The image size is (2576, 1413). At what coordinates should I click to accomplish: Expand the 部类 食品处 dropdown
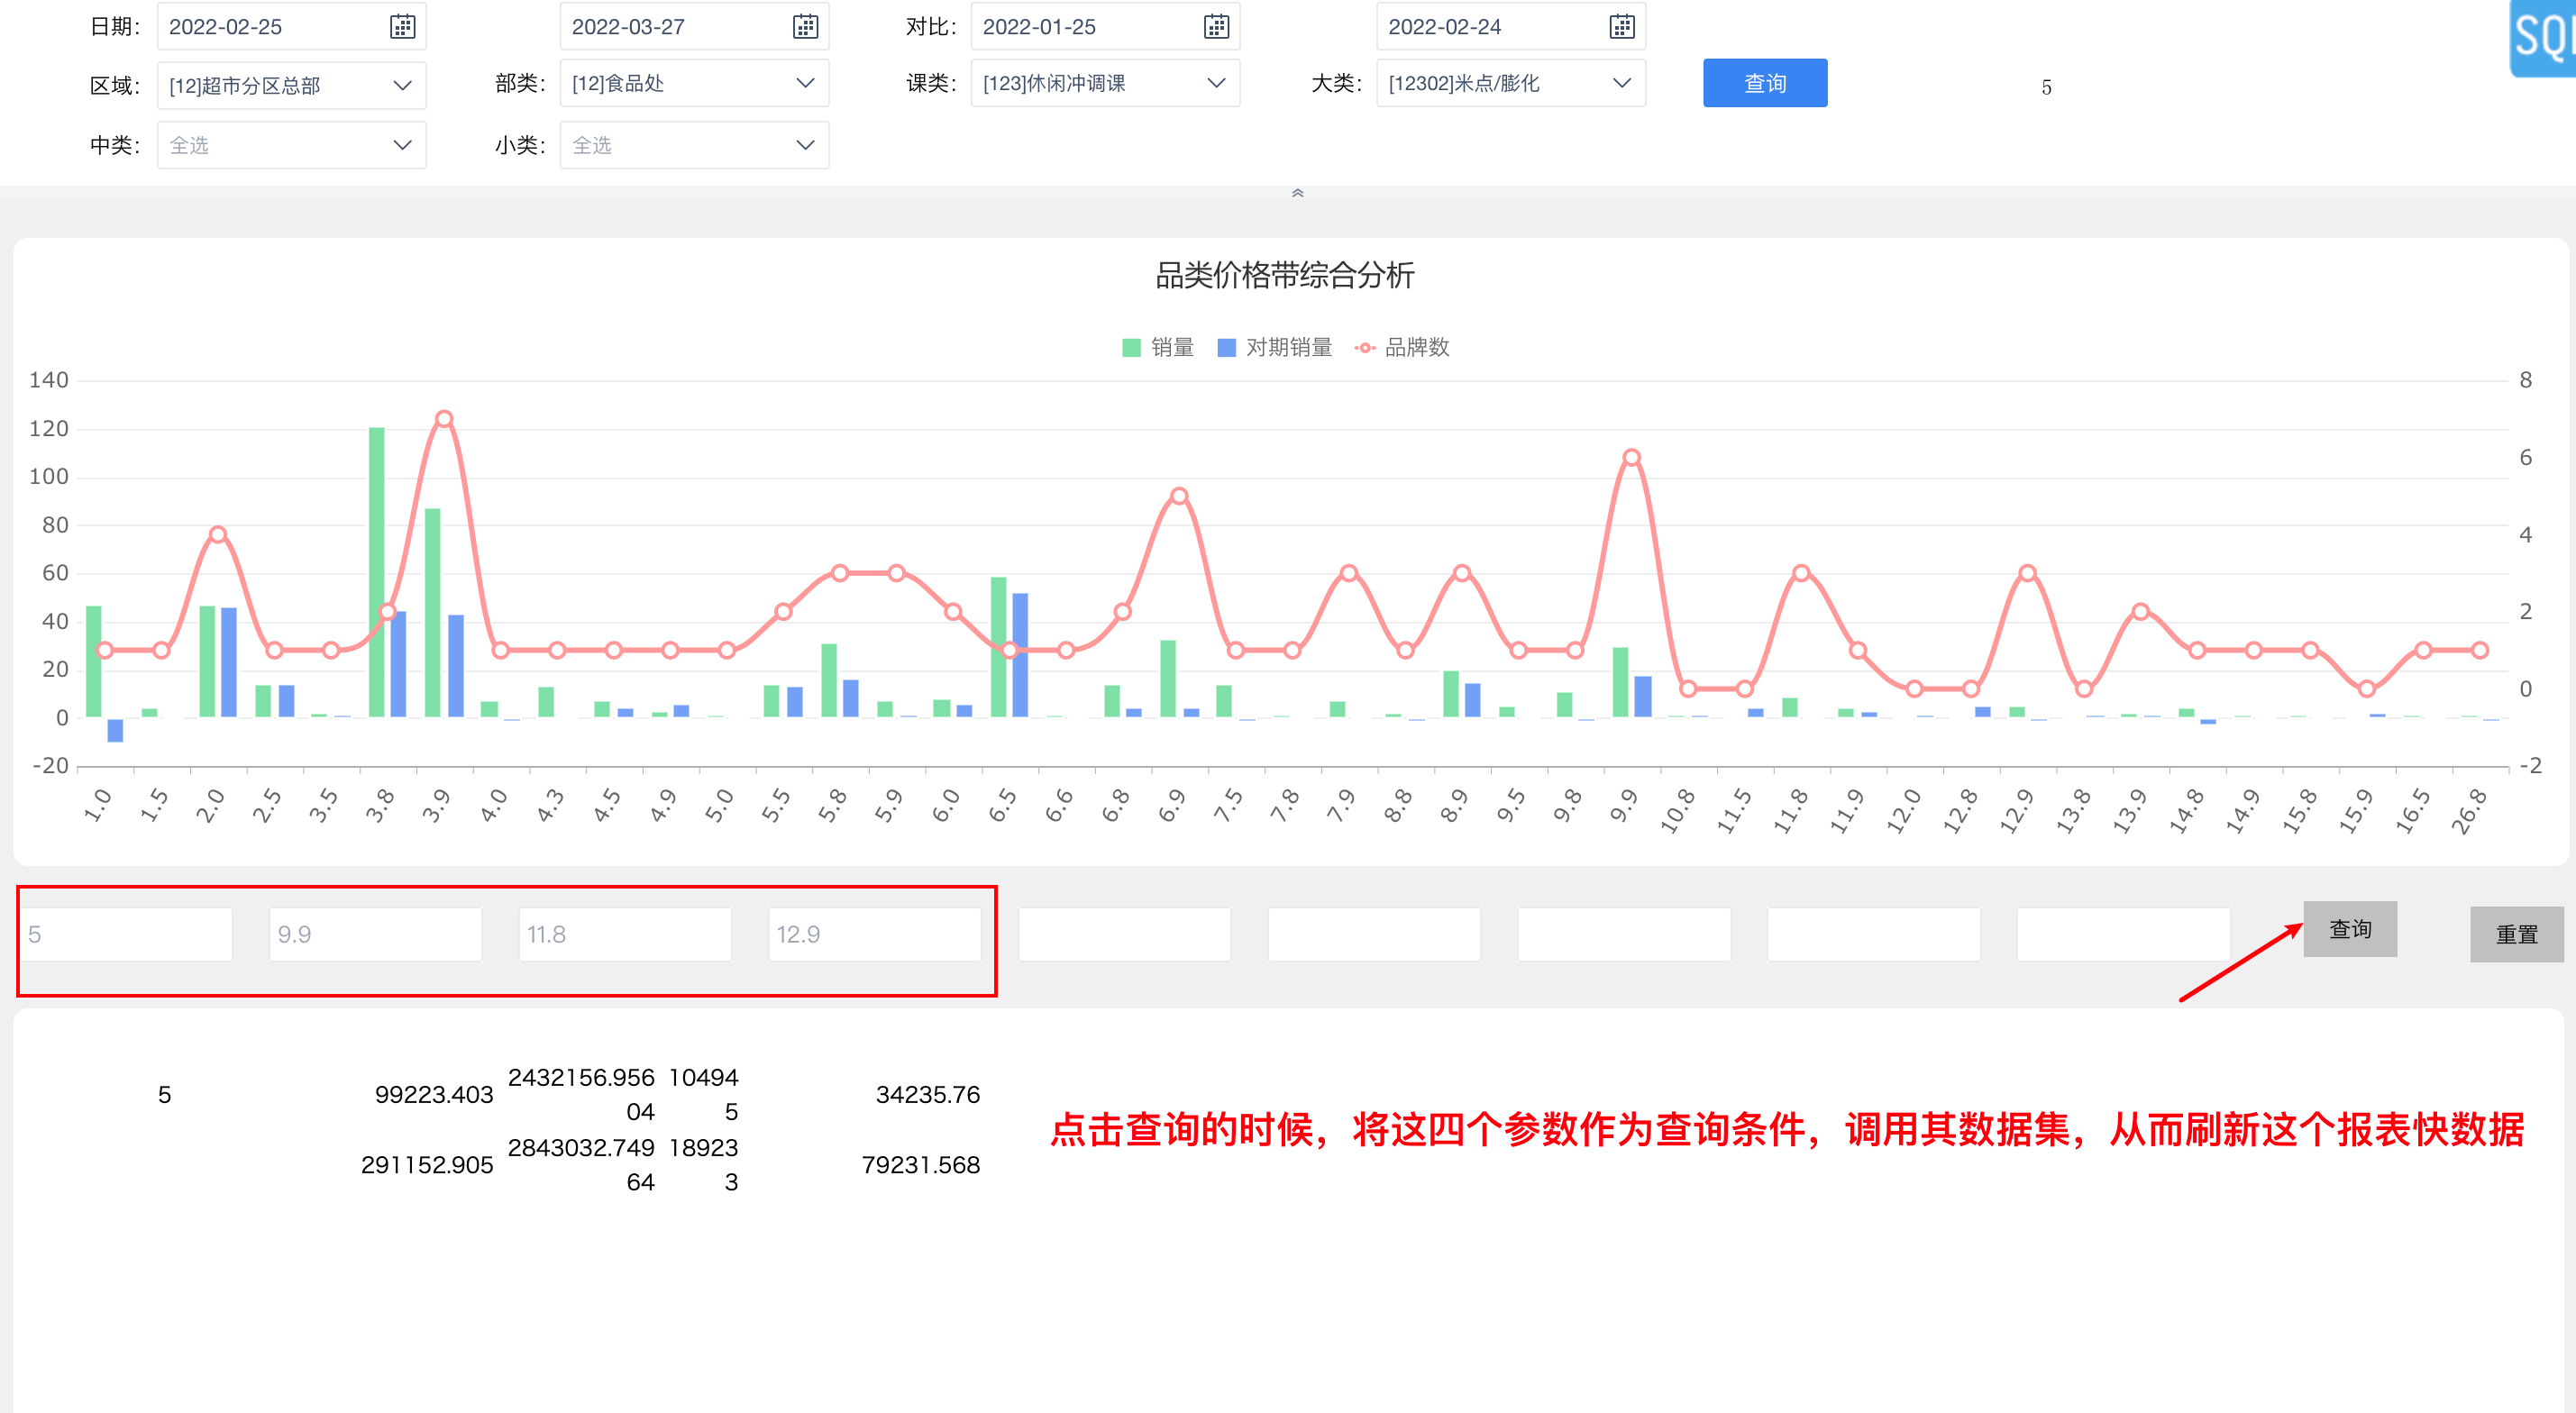695,83
